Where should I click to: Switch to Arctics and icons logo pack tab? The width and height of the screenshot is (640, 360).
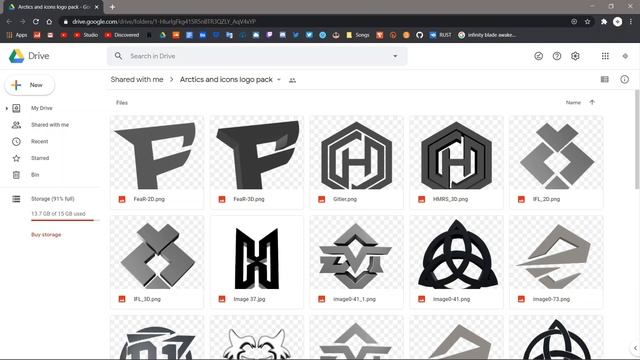coord(54,7)
